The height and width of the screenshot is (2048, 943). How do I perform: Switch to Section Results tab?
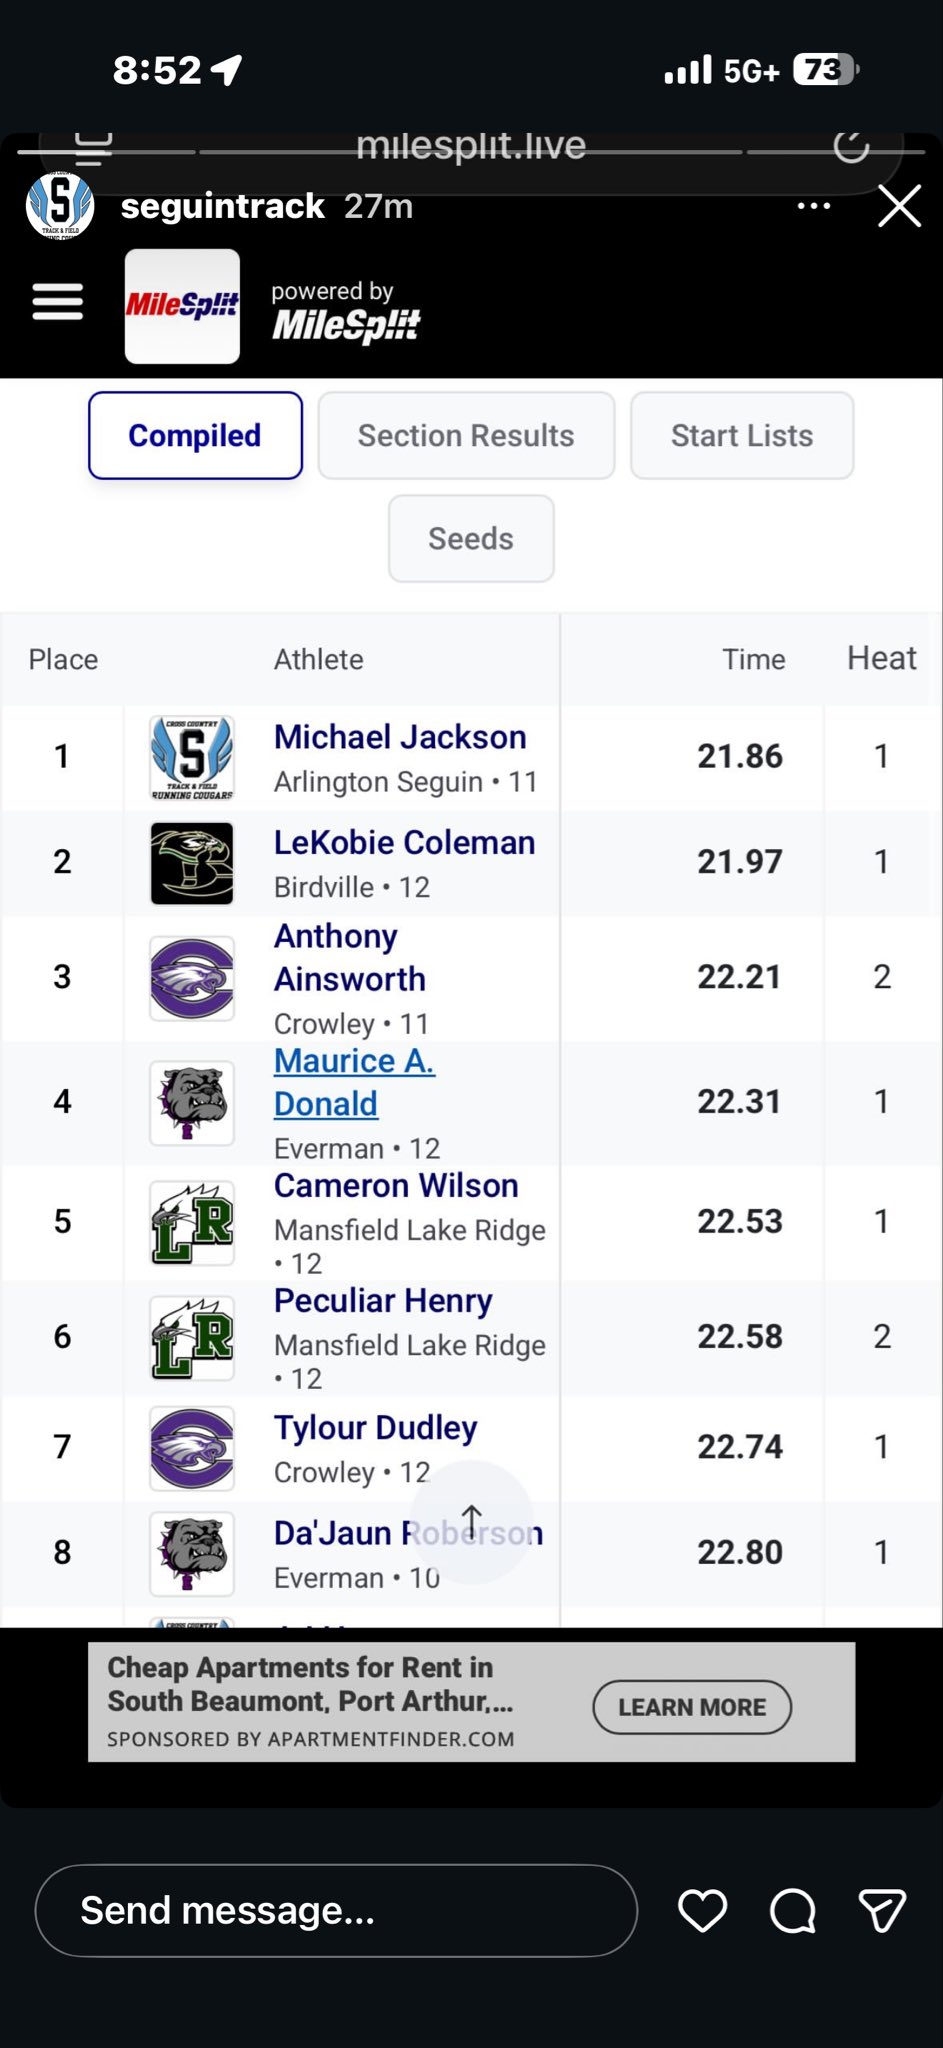click(x=466, y=436)
